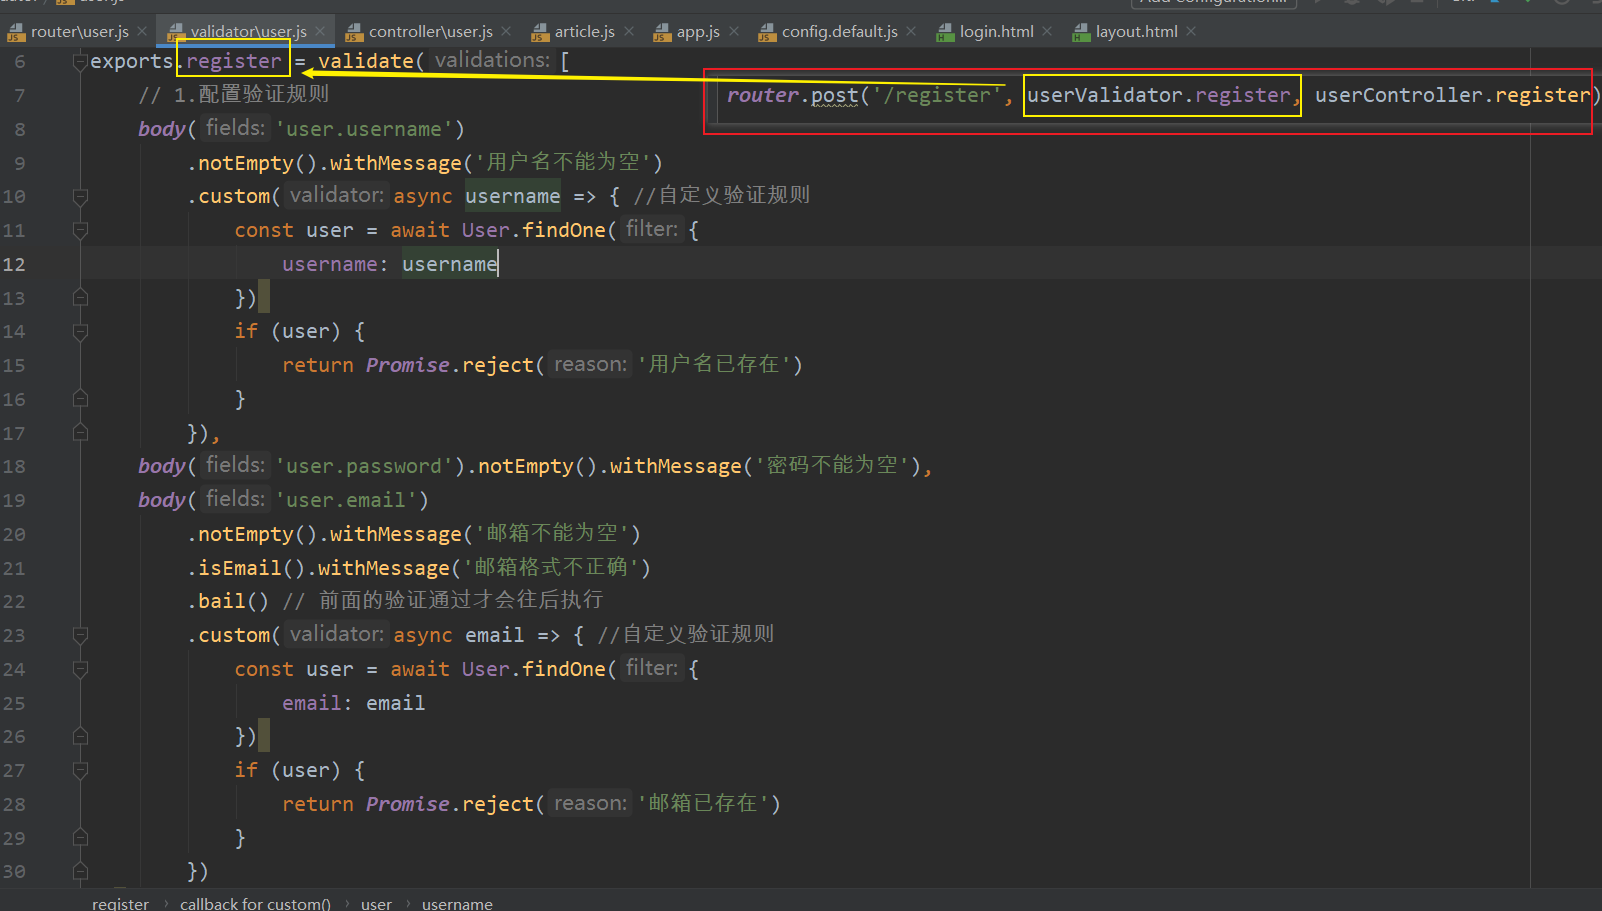Open the login.html tab
The width and height of the screenshot is (1602, 911).
pos(996,32)
